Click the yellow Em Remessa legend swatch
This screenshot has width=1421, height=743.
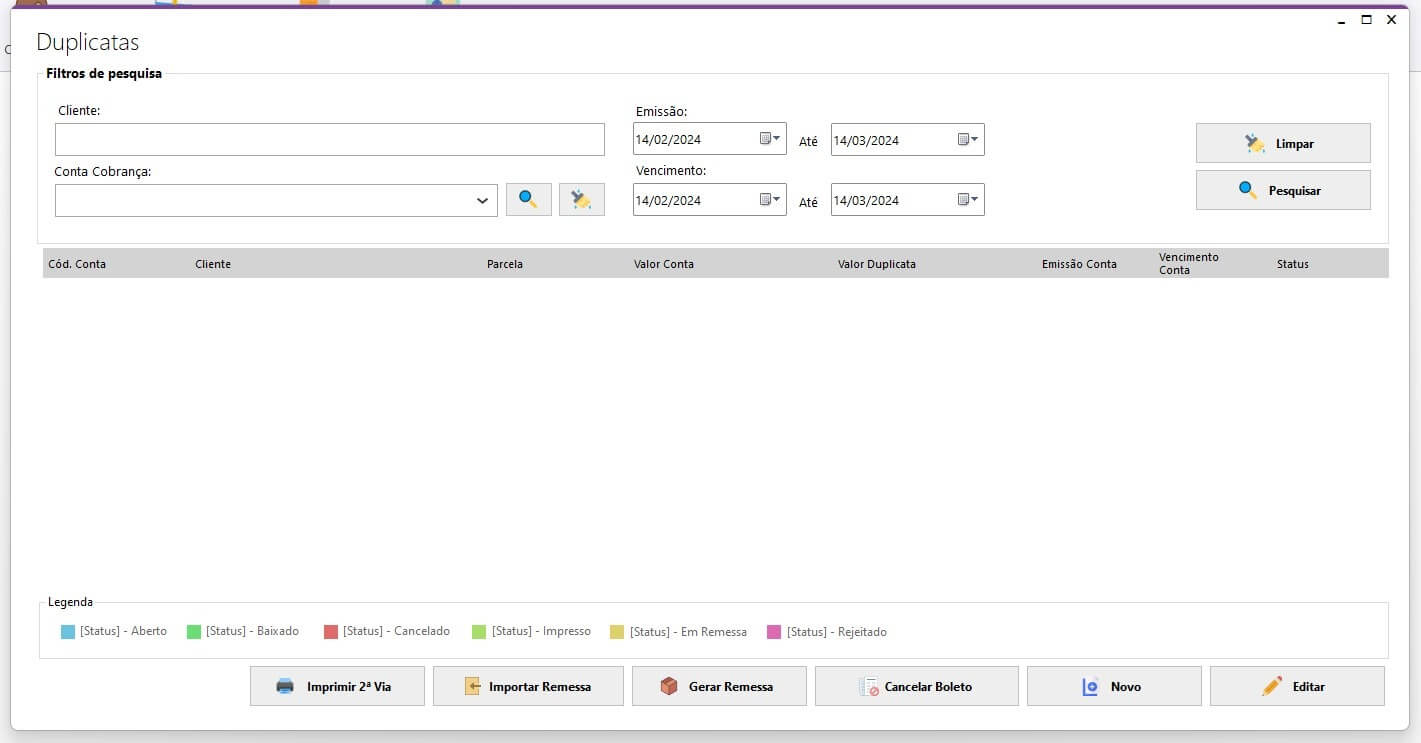click(617, 632)
